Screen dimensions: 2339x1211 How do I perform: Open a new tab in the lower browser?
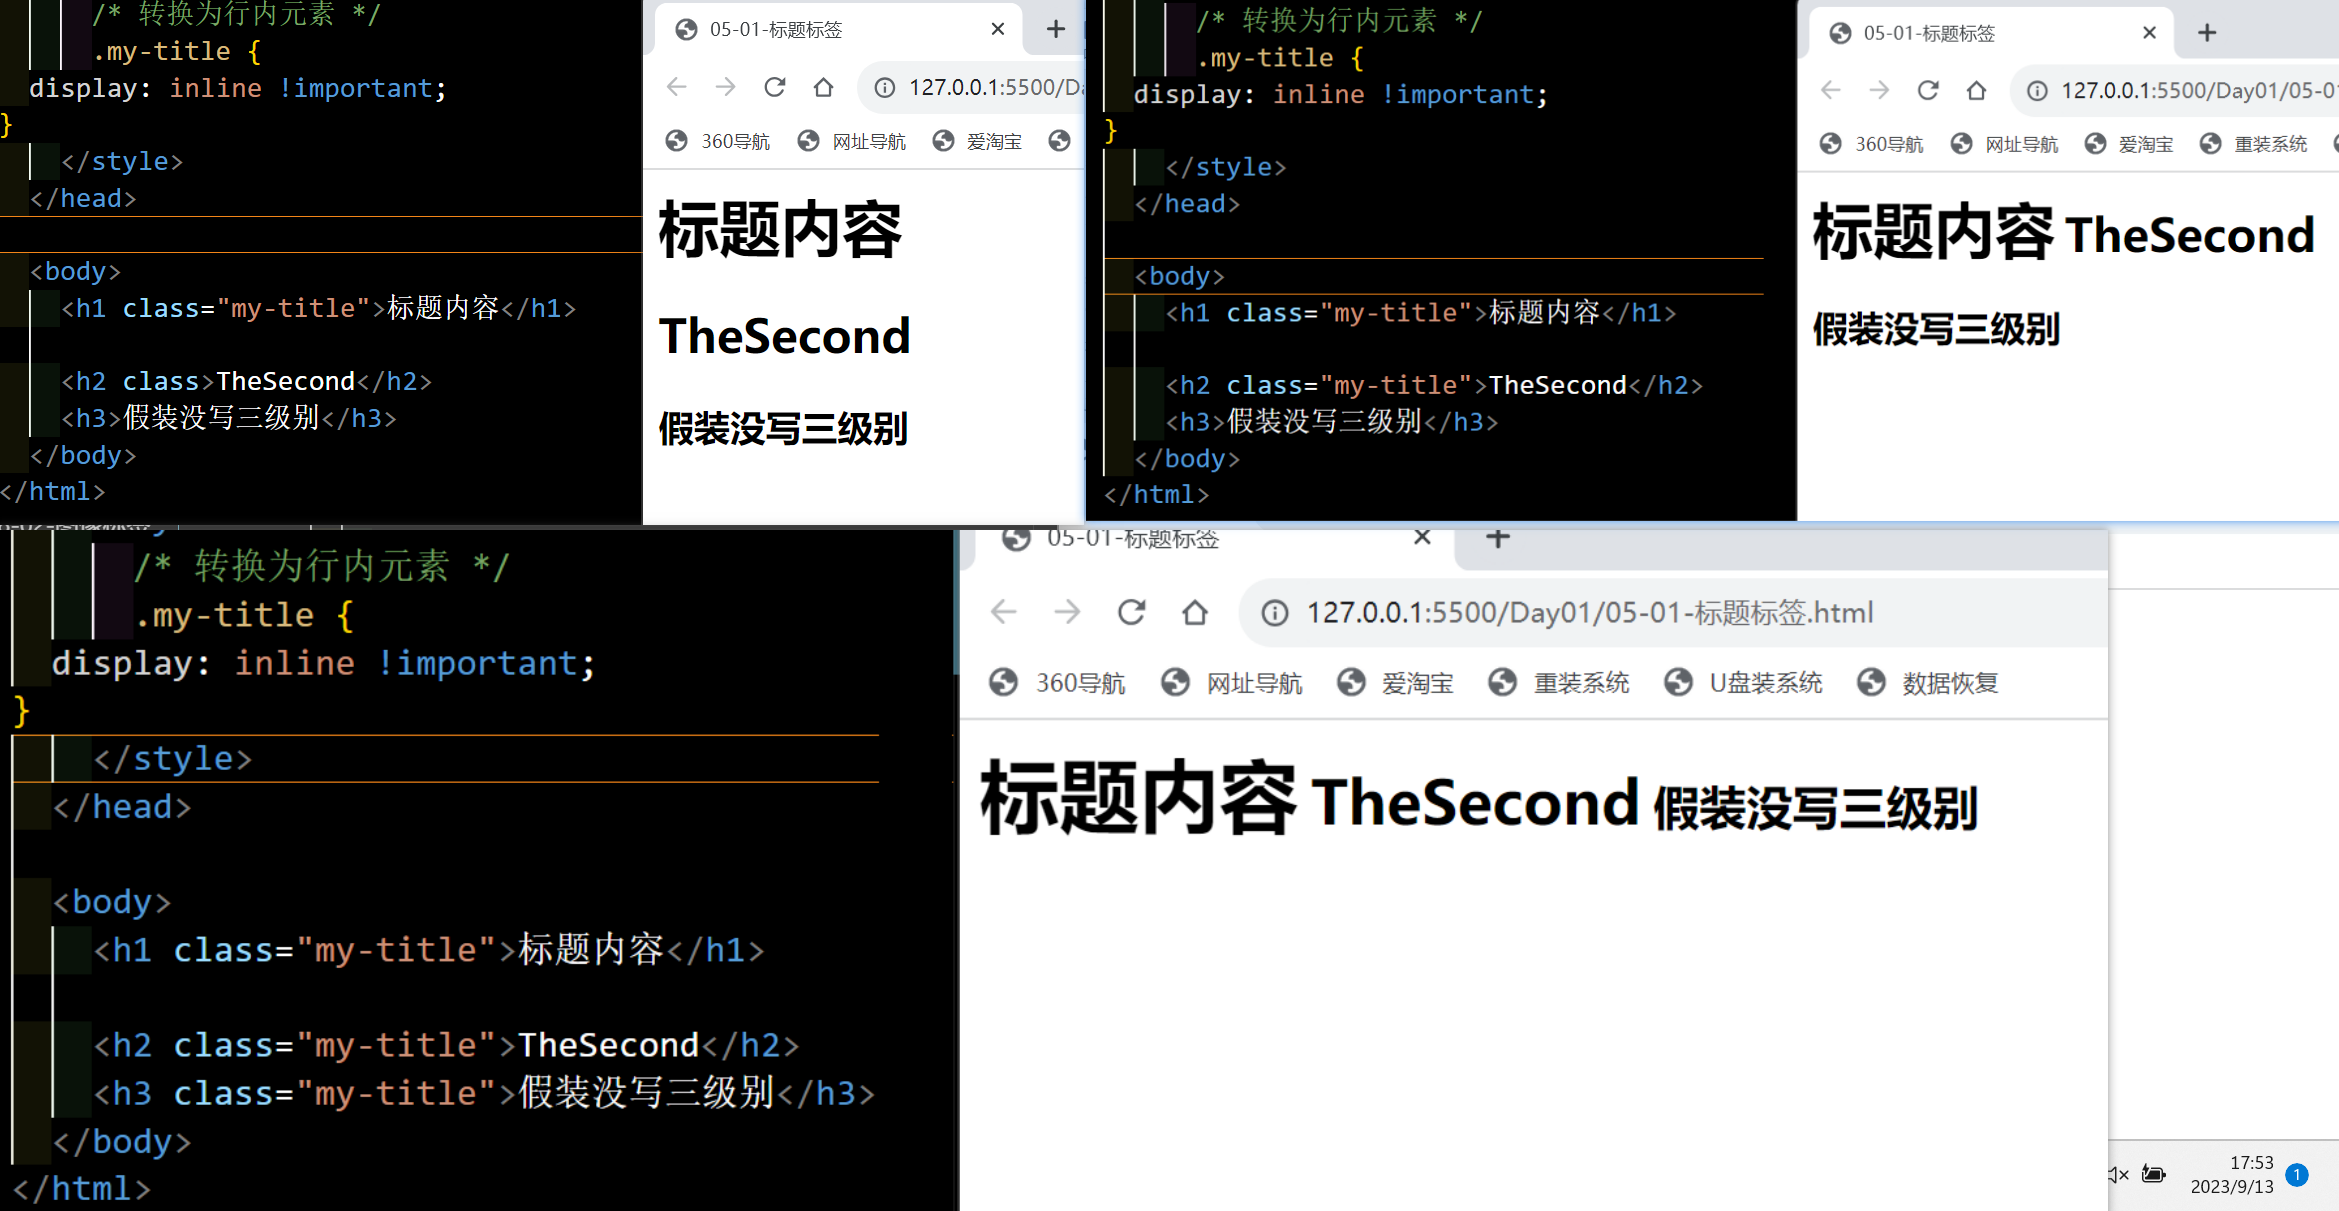(x=1497, y=539)
